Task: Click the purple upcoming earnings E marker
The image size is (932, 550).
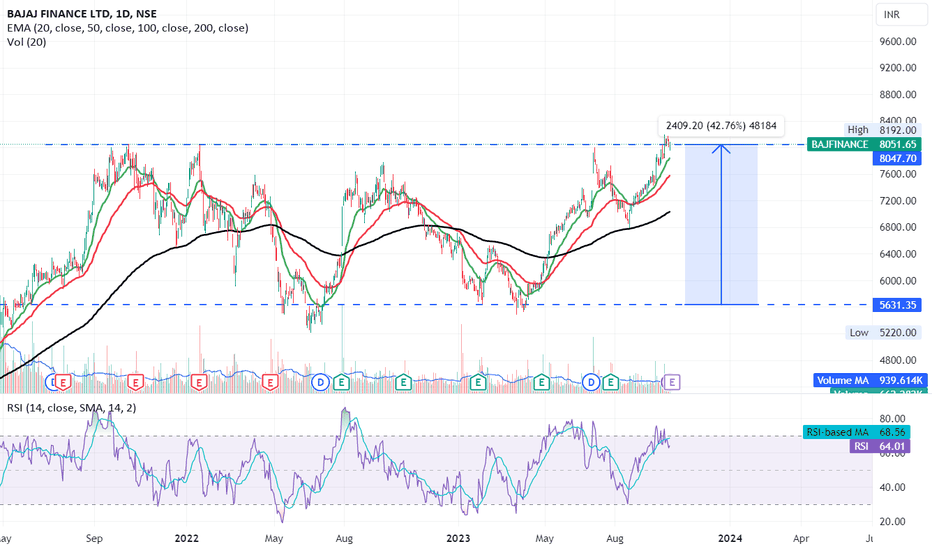Action: point(672,382)
